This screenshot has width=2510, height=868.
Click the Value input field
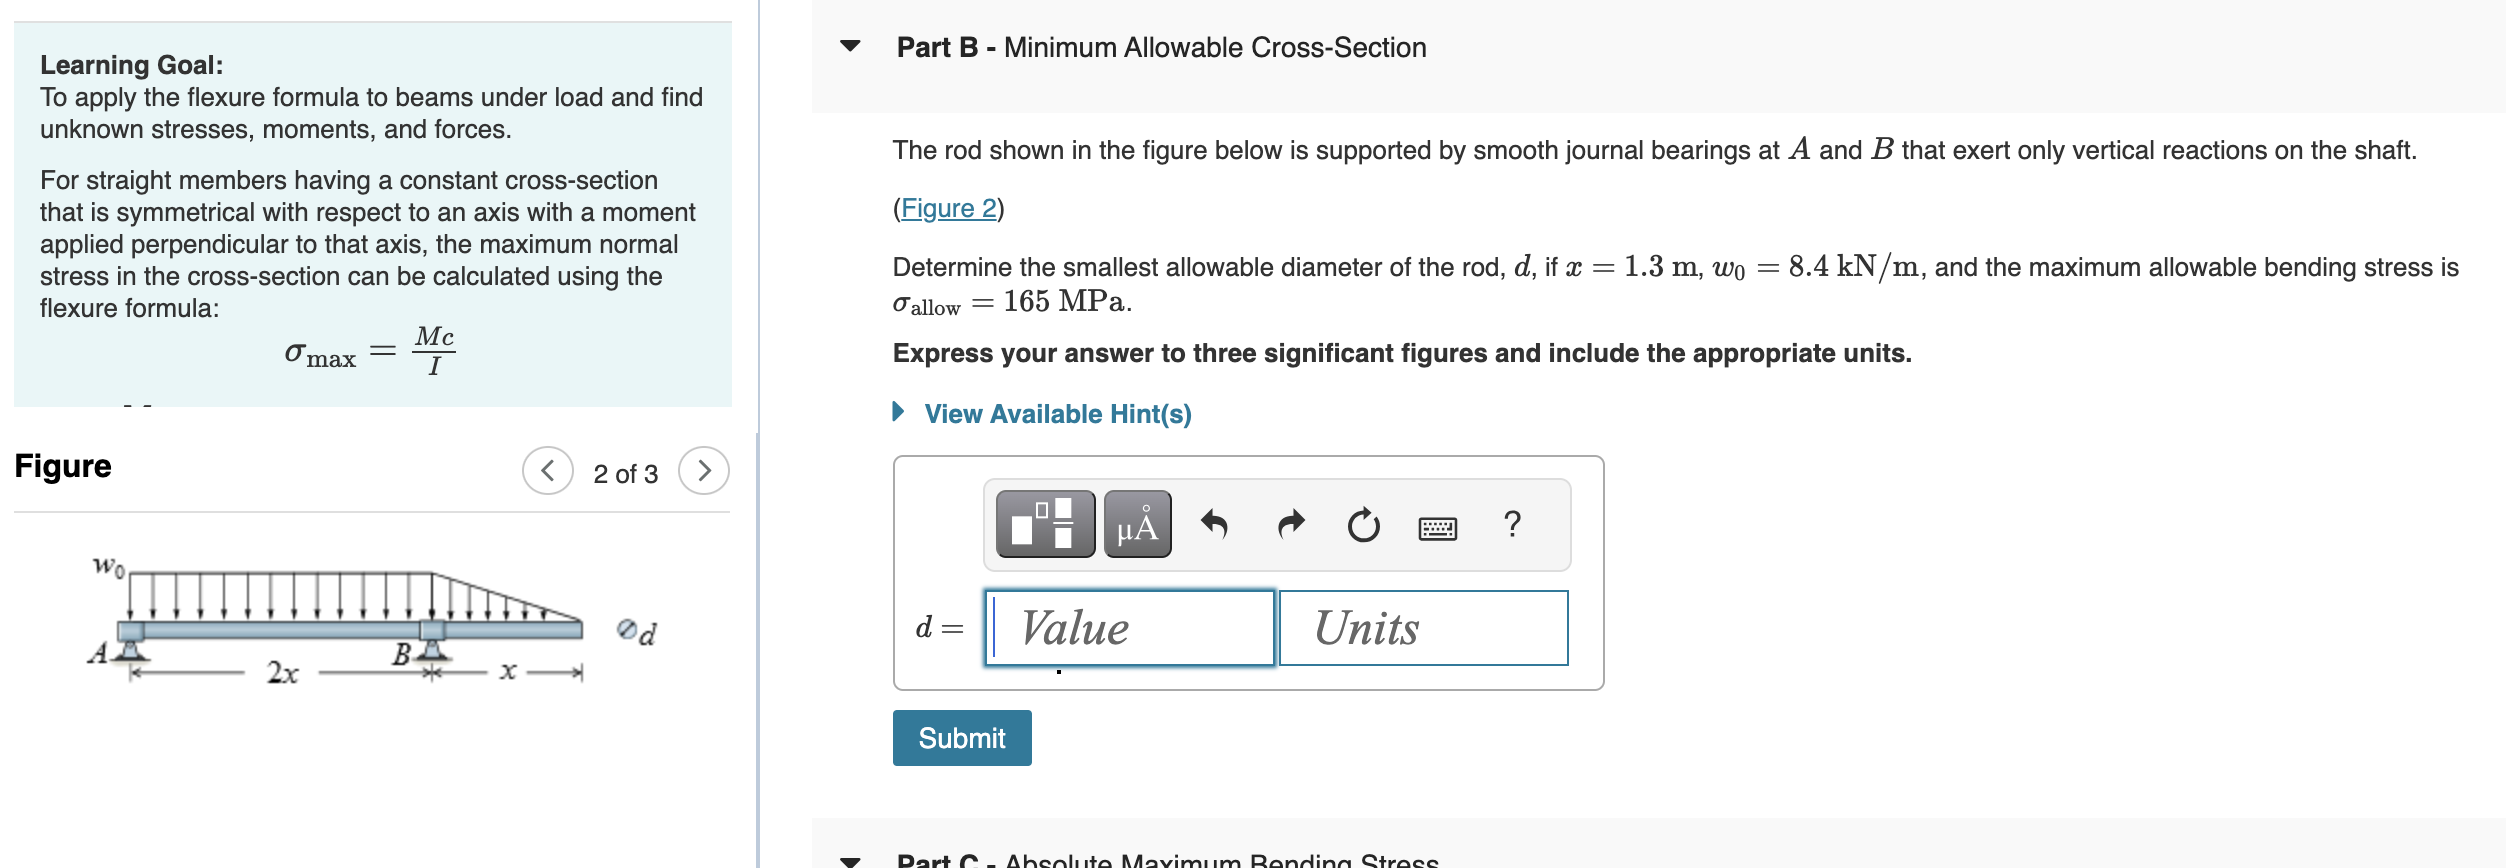(x=1129, y=628)
